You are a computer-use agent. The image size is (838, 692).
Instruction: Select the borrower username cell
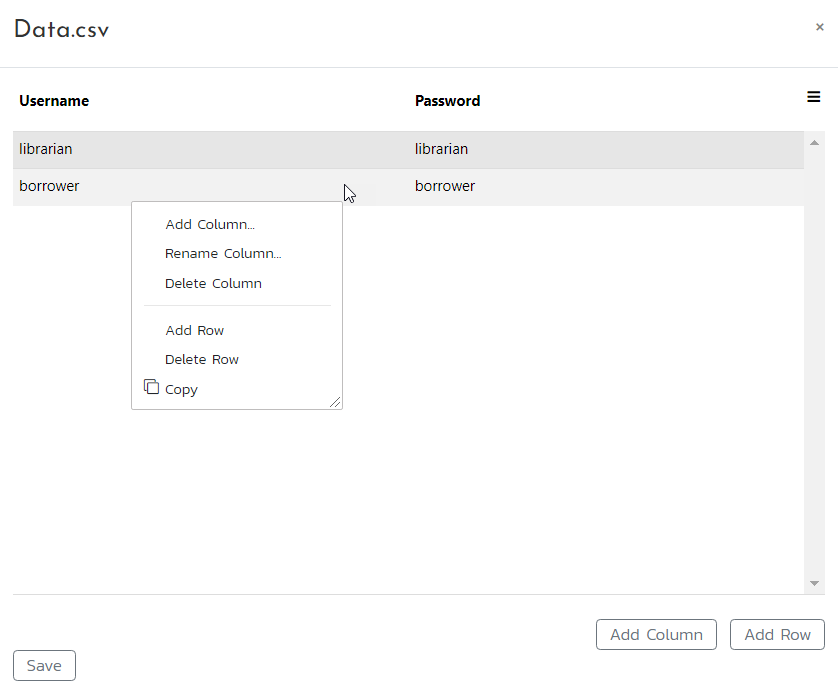pyautogui.click(x=49, y=187)
